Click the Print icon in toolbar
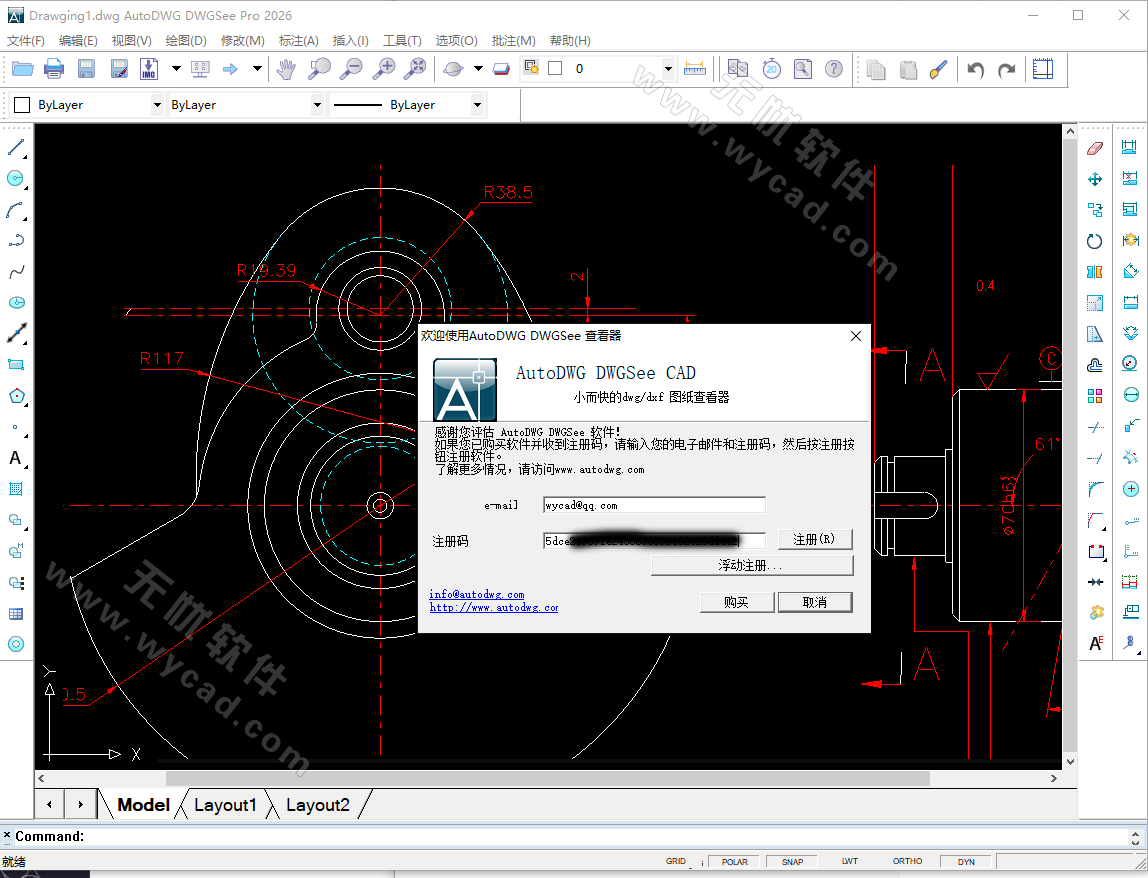Screen dimensions: 1148x878 coord(54,69)
